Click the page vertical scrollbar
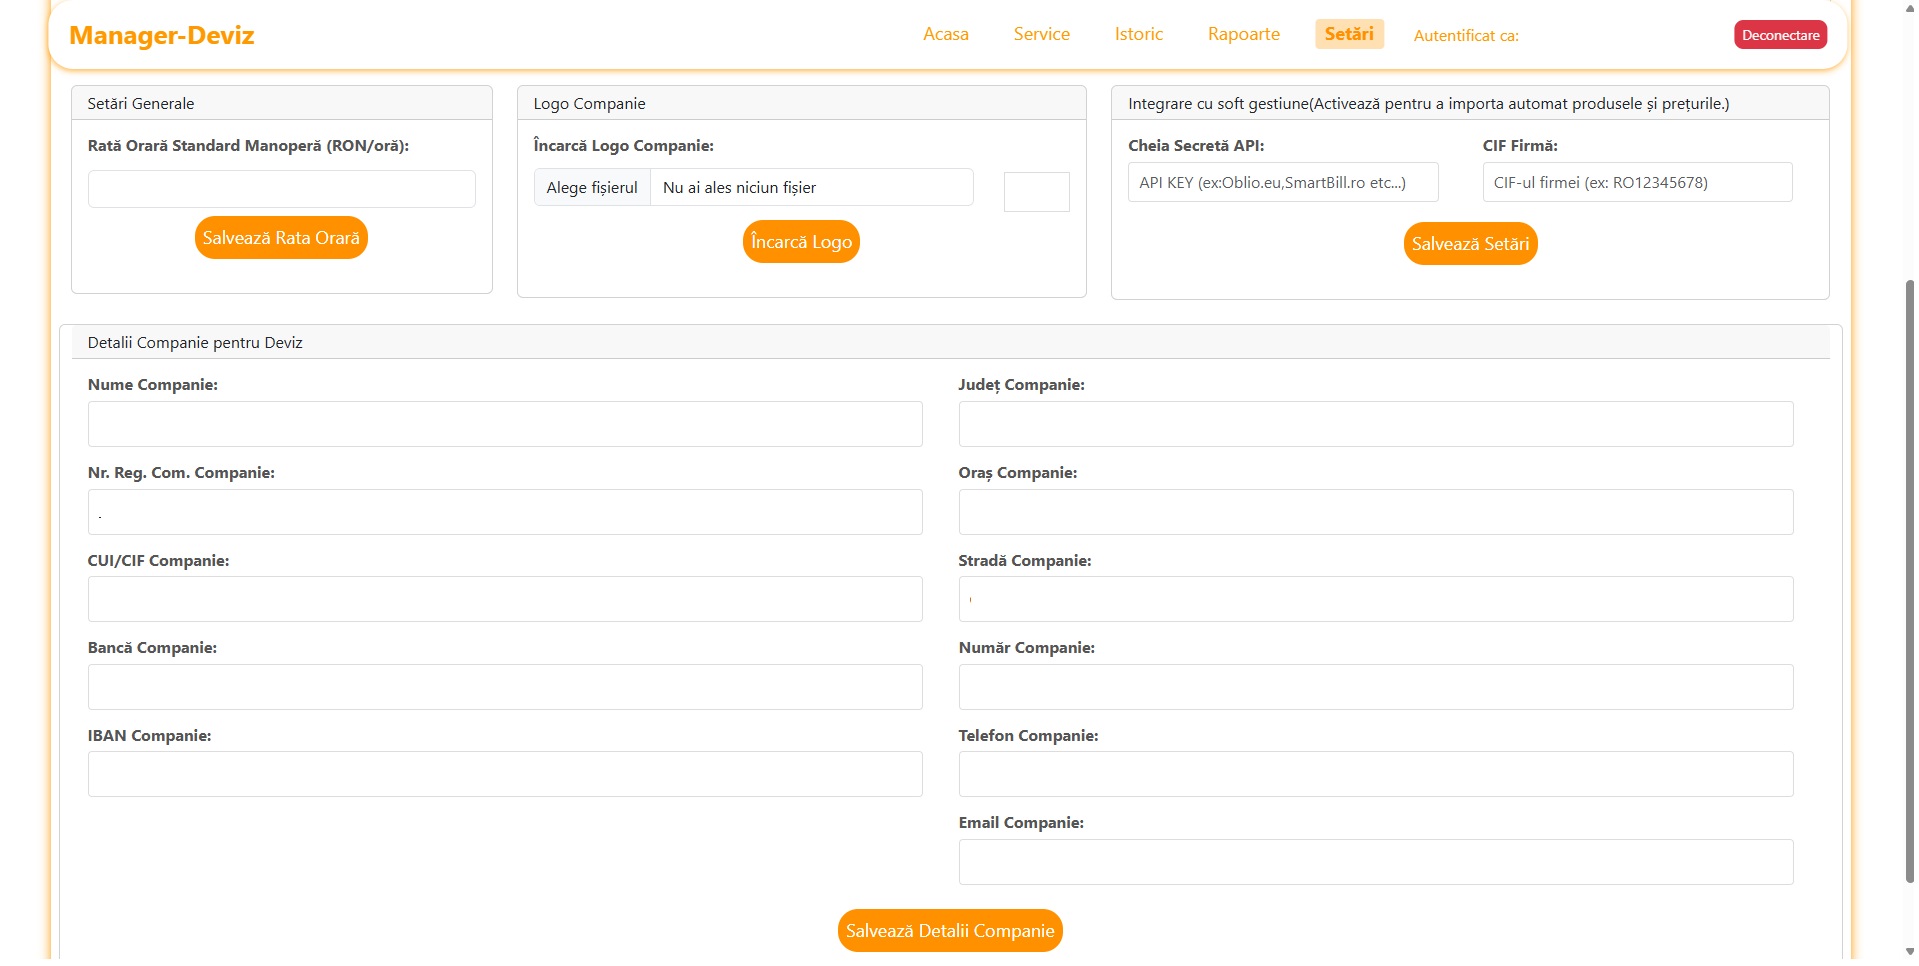 (1909, 580)
